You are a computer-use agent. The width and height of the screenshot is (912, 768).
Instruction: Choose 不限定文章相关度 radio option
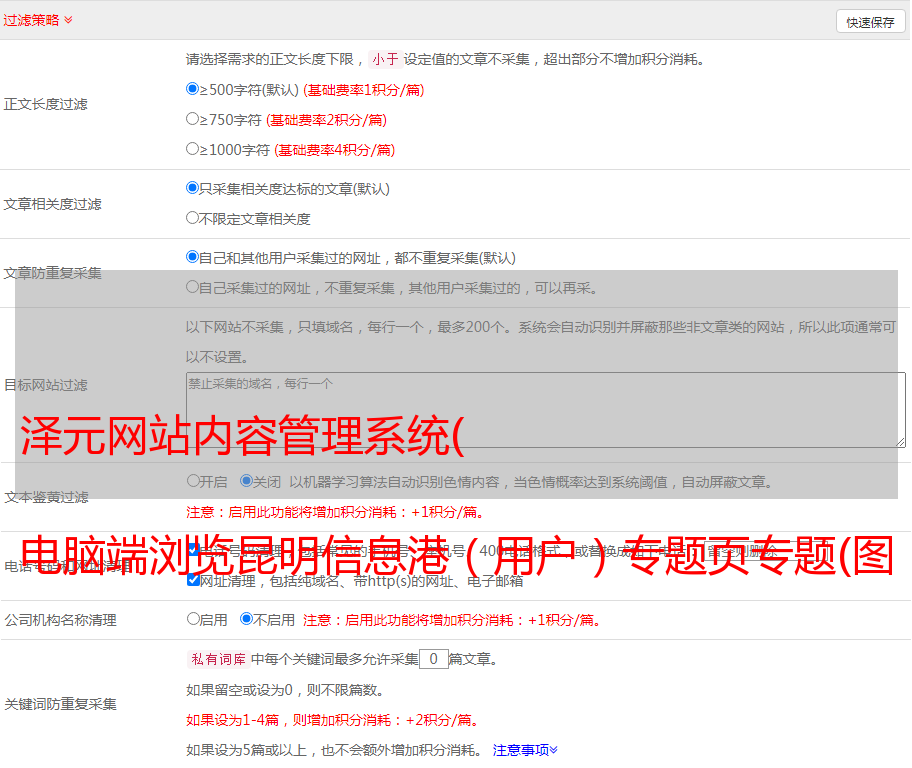point(192,218)
